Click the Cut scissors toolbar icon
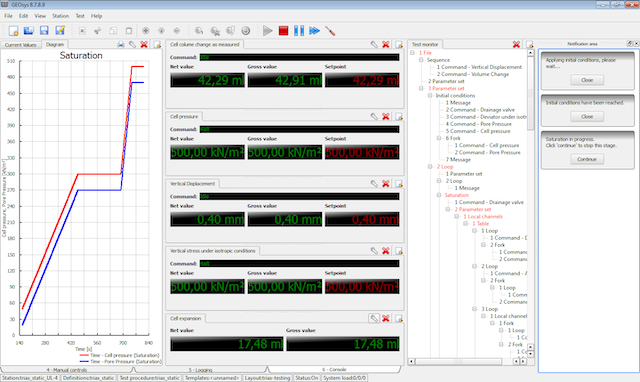This screenshot has height=382, width=640. [98, 31]
